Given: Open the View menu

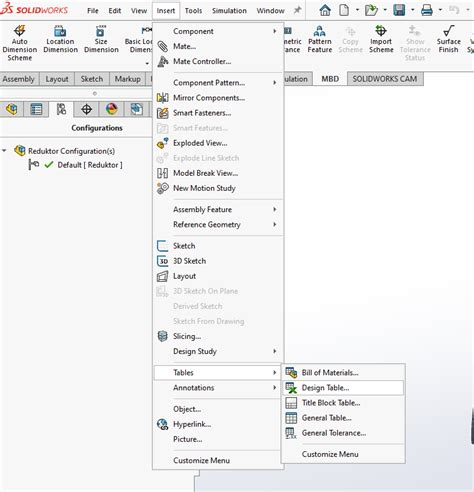Looking at the screenshot, I should (139, 11).
